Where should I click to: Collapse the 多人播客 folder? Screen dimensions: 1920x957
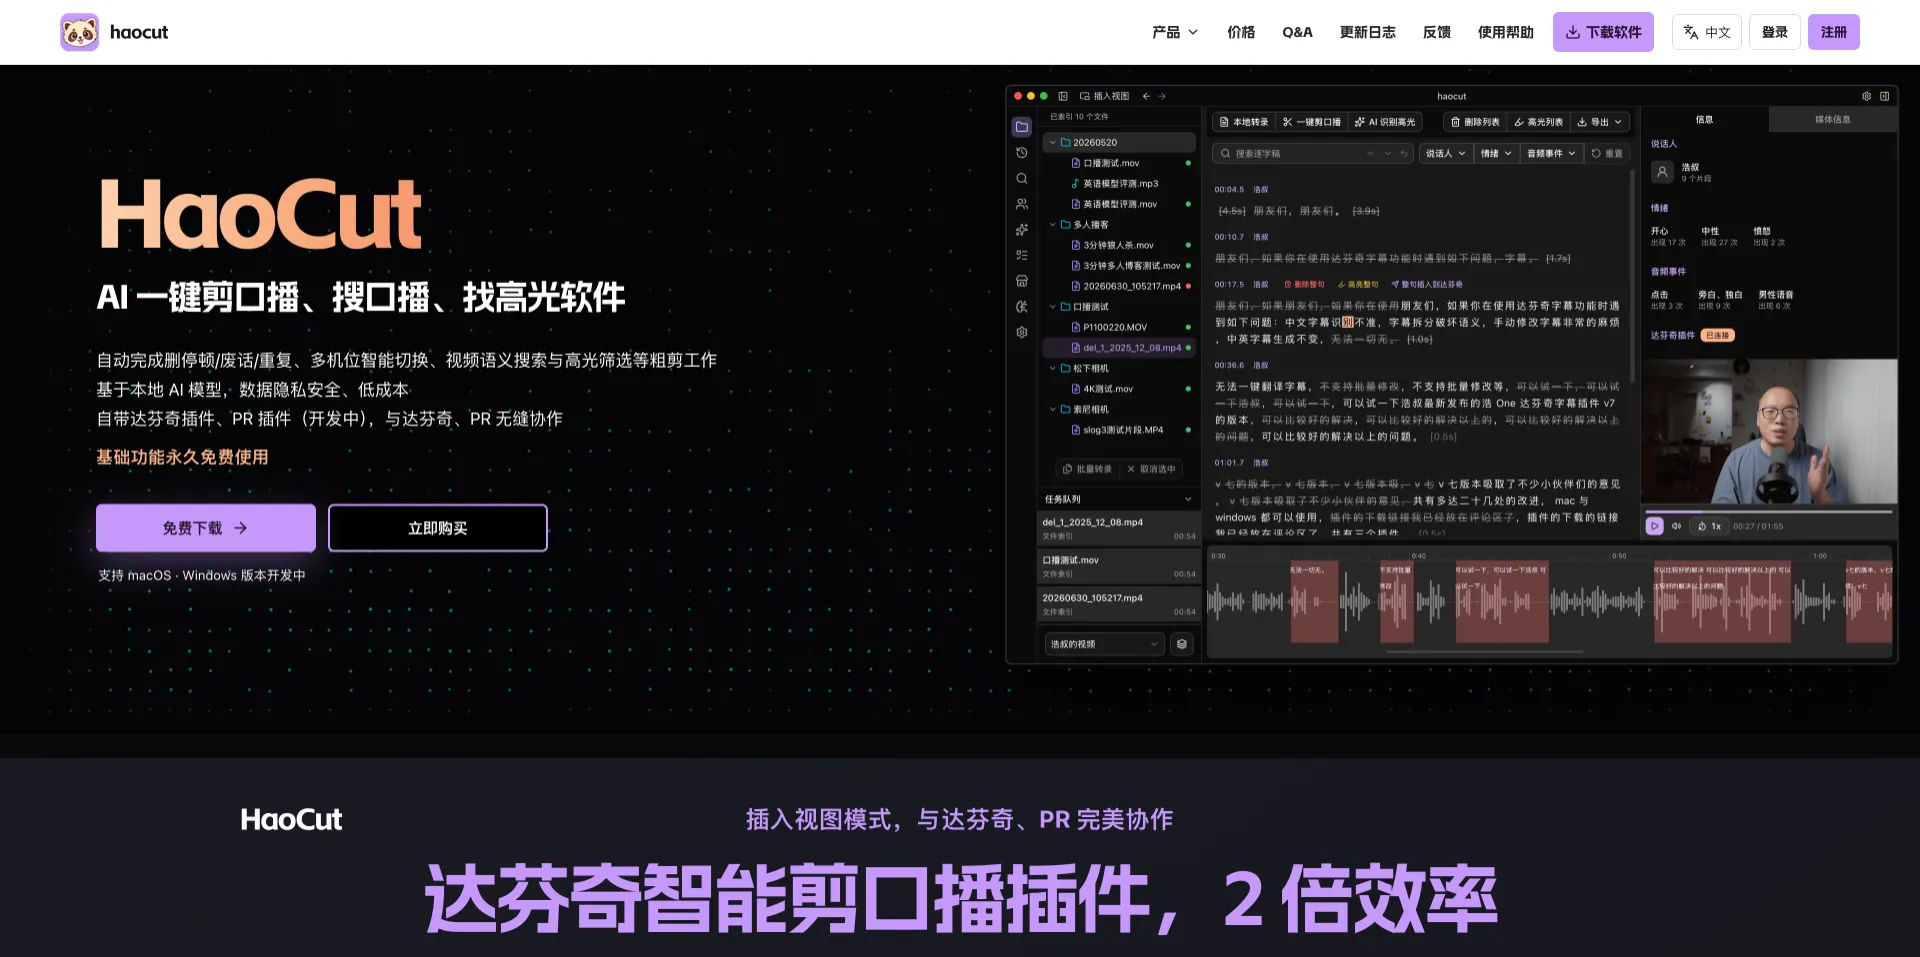[1052, 225]
